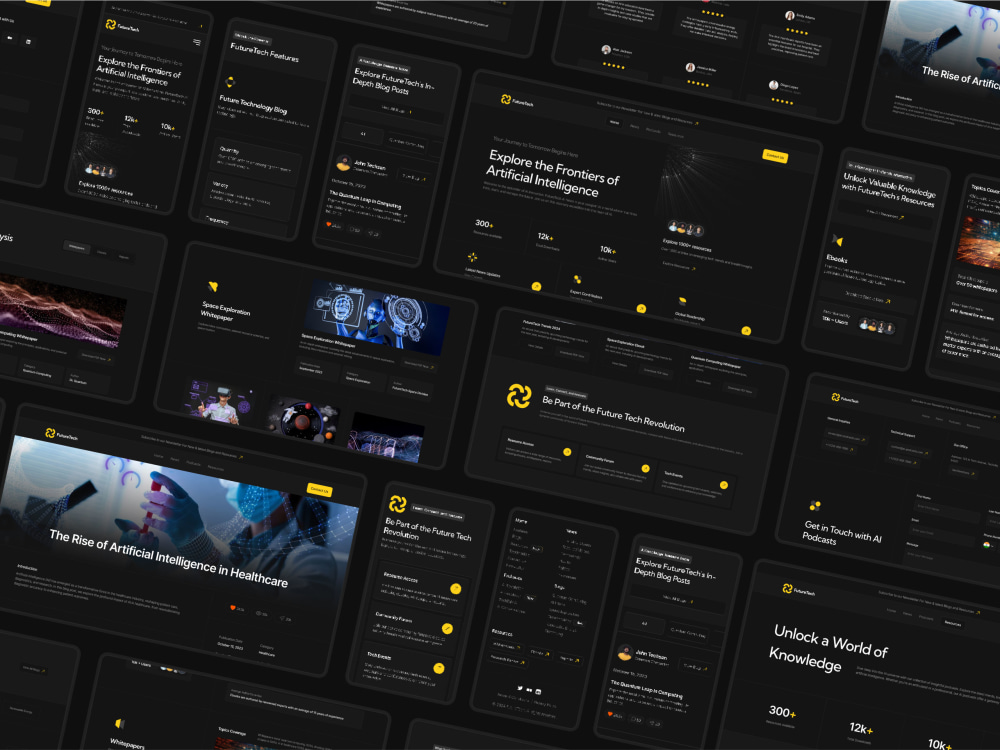1000x750 pixels.
Task: Select Resources tab on Unlock Knowledge page
Action: (x=953, y=624)
